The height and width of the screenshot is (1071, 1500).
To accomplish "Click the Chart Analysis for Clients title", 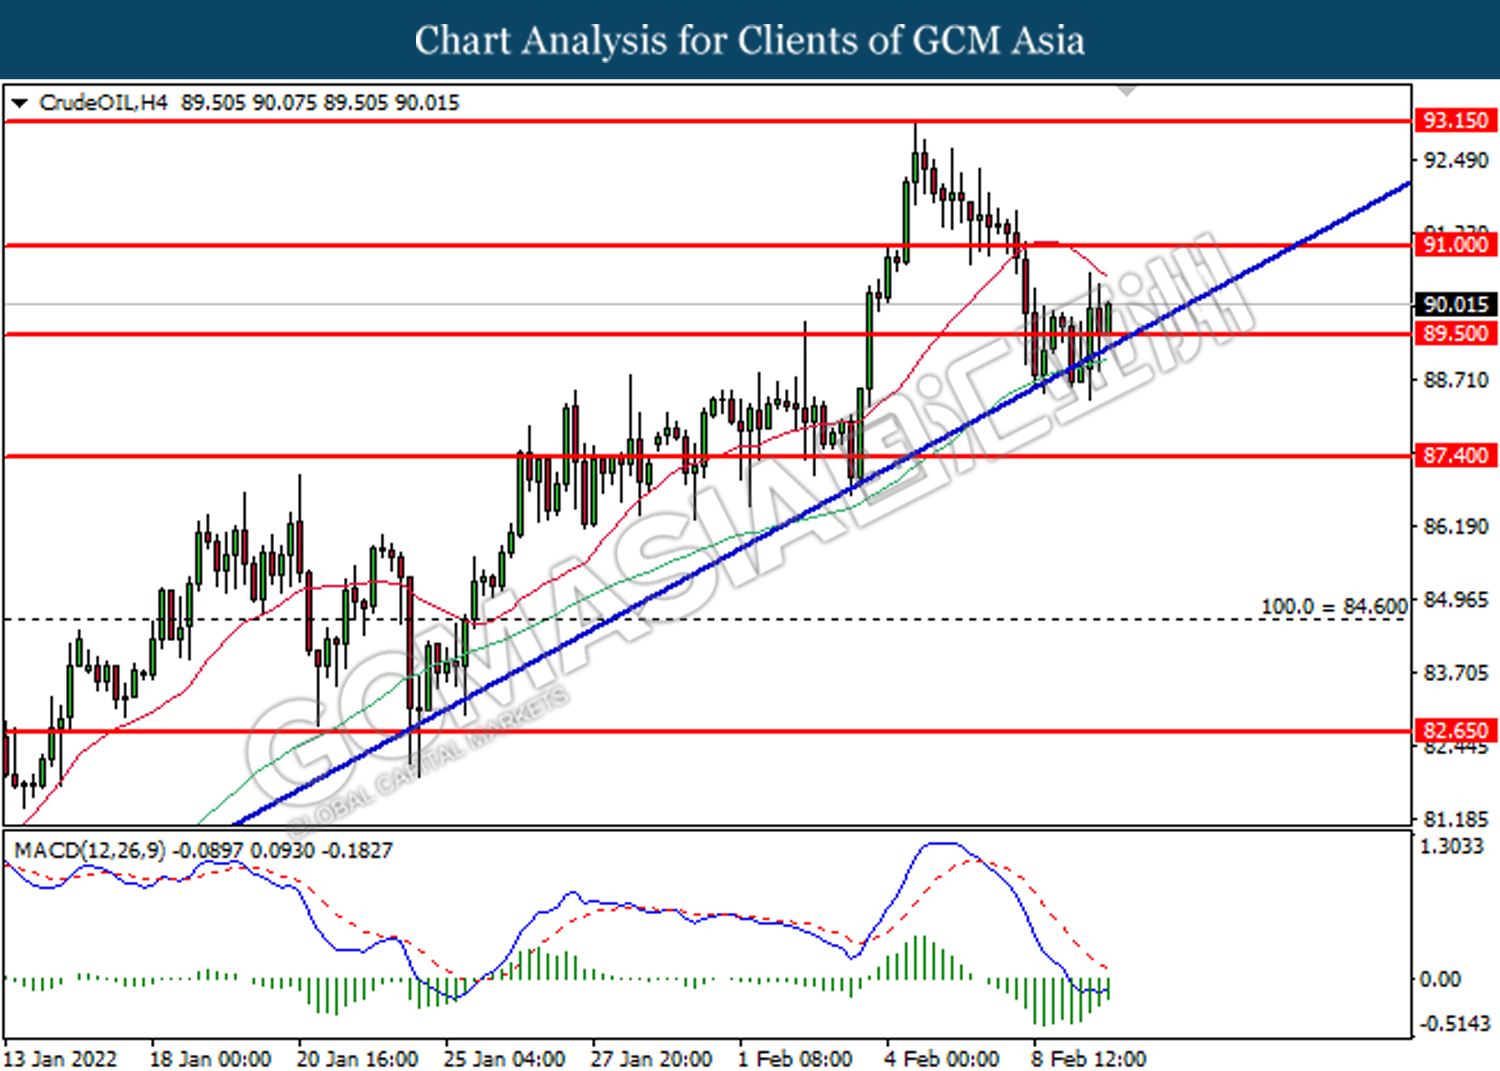I will tap(750, 40).
